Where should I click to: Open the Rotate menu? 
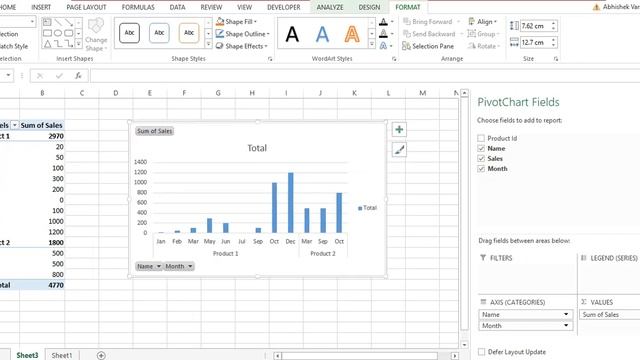(484, 46)
